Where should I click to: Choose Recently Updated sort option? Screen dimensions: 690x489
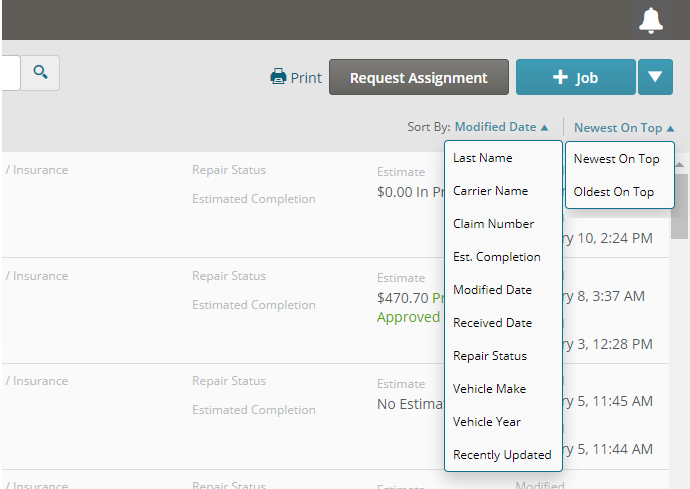502,455
